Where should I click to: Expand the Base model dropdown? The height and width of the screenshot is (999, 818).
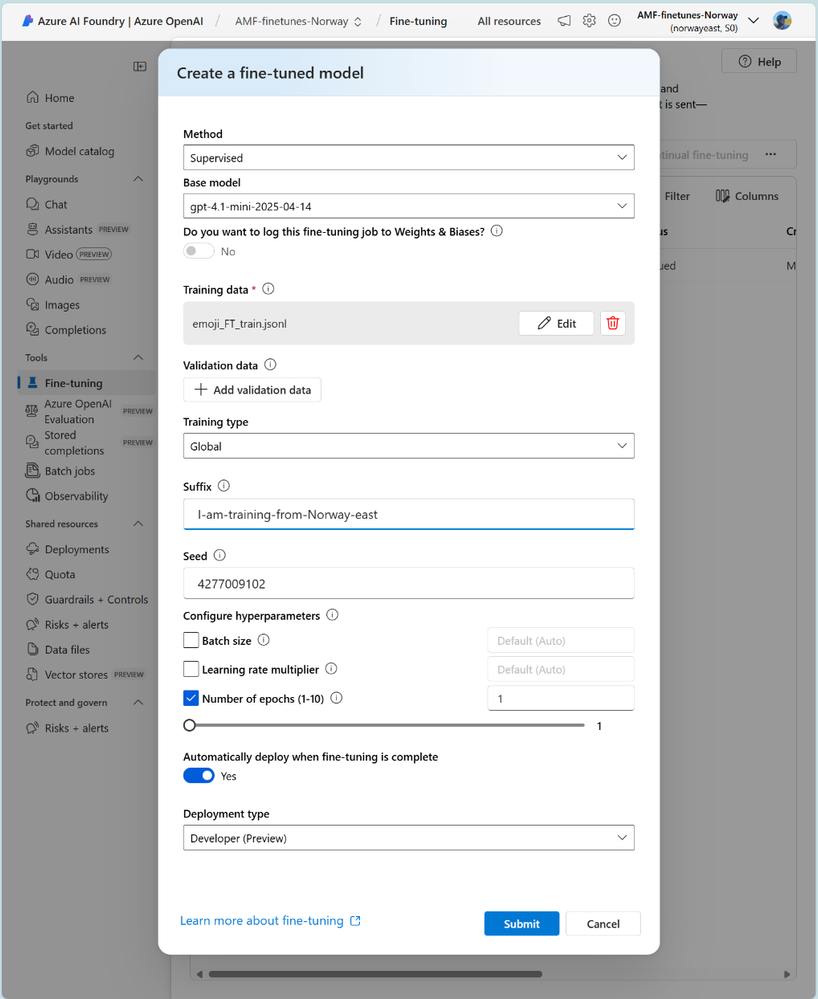pos(408,206)
